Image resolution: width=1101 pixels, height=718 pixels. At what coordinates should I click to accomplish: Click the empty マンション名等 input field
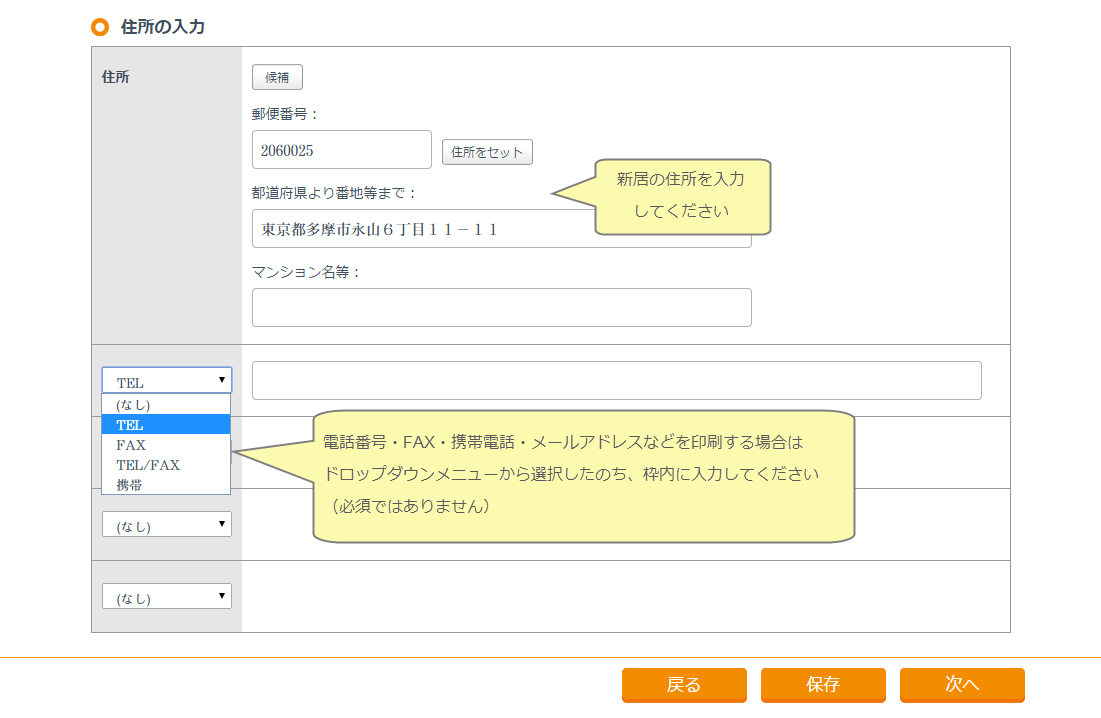(x=501, y=307)
